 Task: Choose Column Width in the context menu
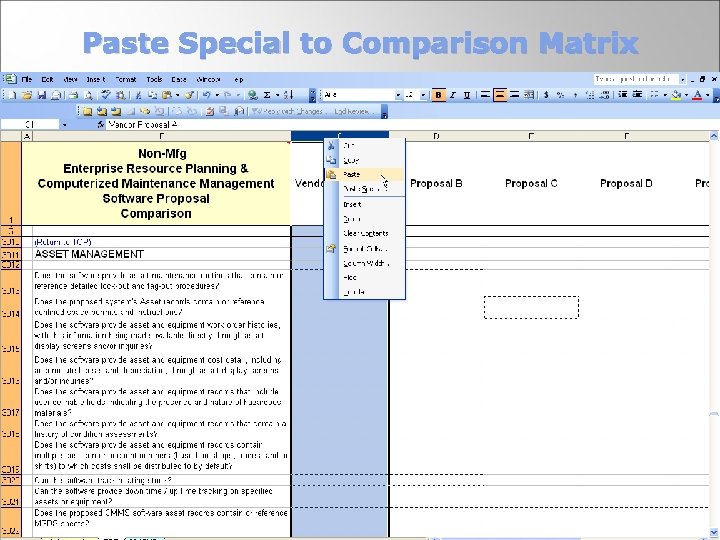365,264
